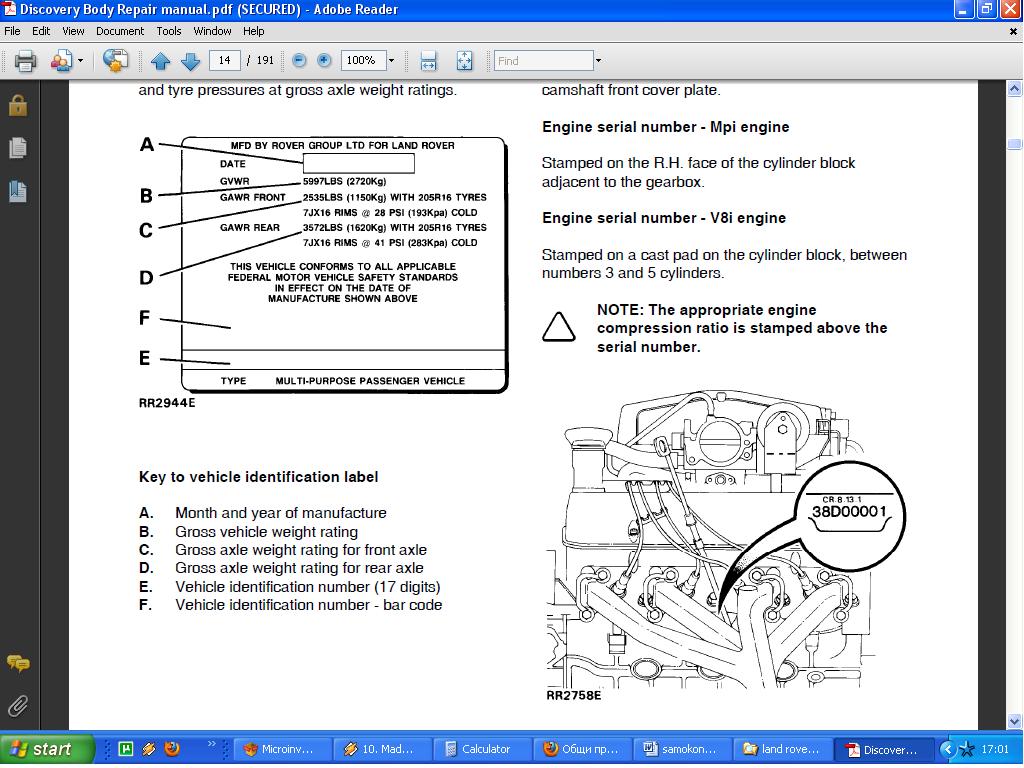
Task: Open the Pages thumbnails panel icon
Action: tap(18, 148)
